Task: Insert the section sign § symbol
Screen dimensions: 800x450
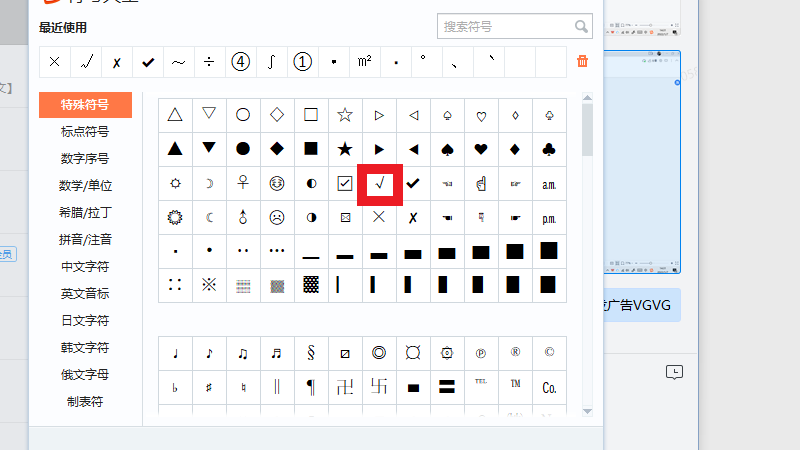Action: 311,353
